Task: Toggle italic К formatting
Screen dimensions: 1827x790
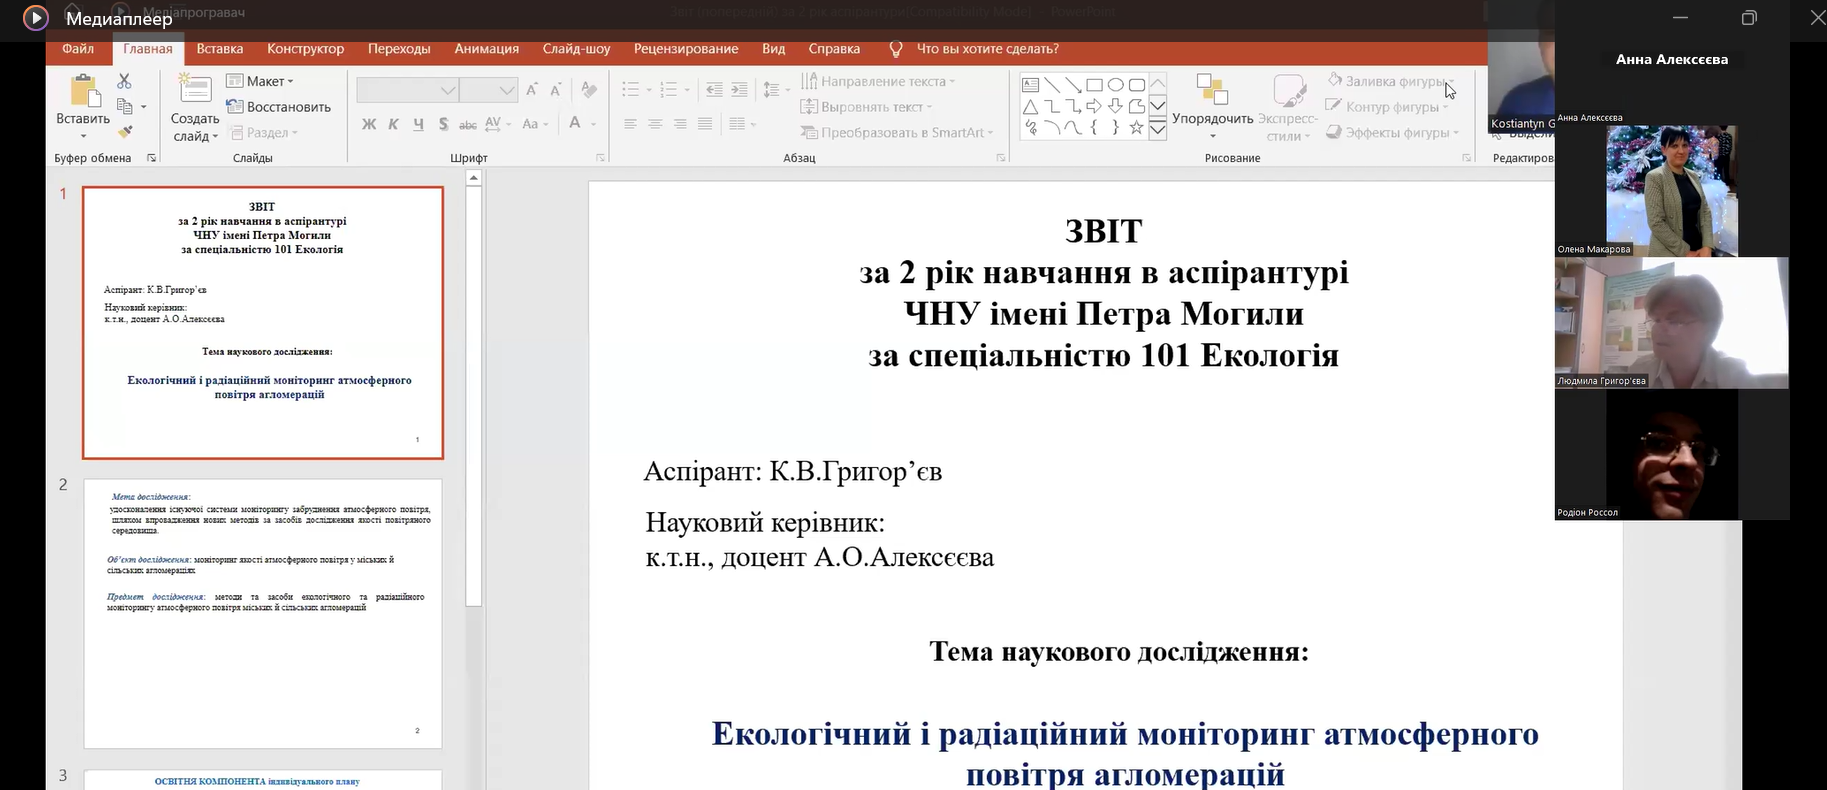Action: (x=393, y=124)
